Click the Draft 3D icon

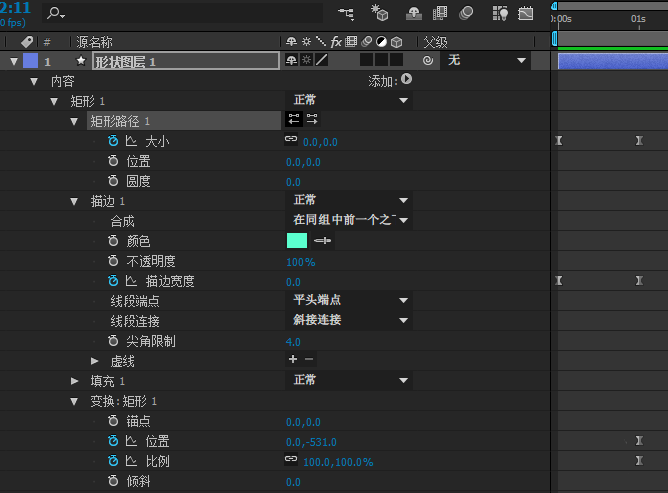[x=380, y=13]
